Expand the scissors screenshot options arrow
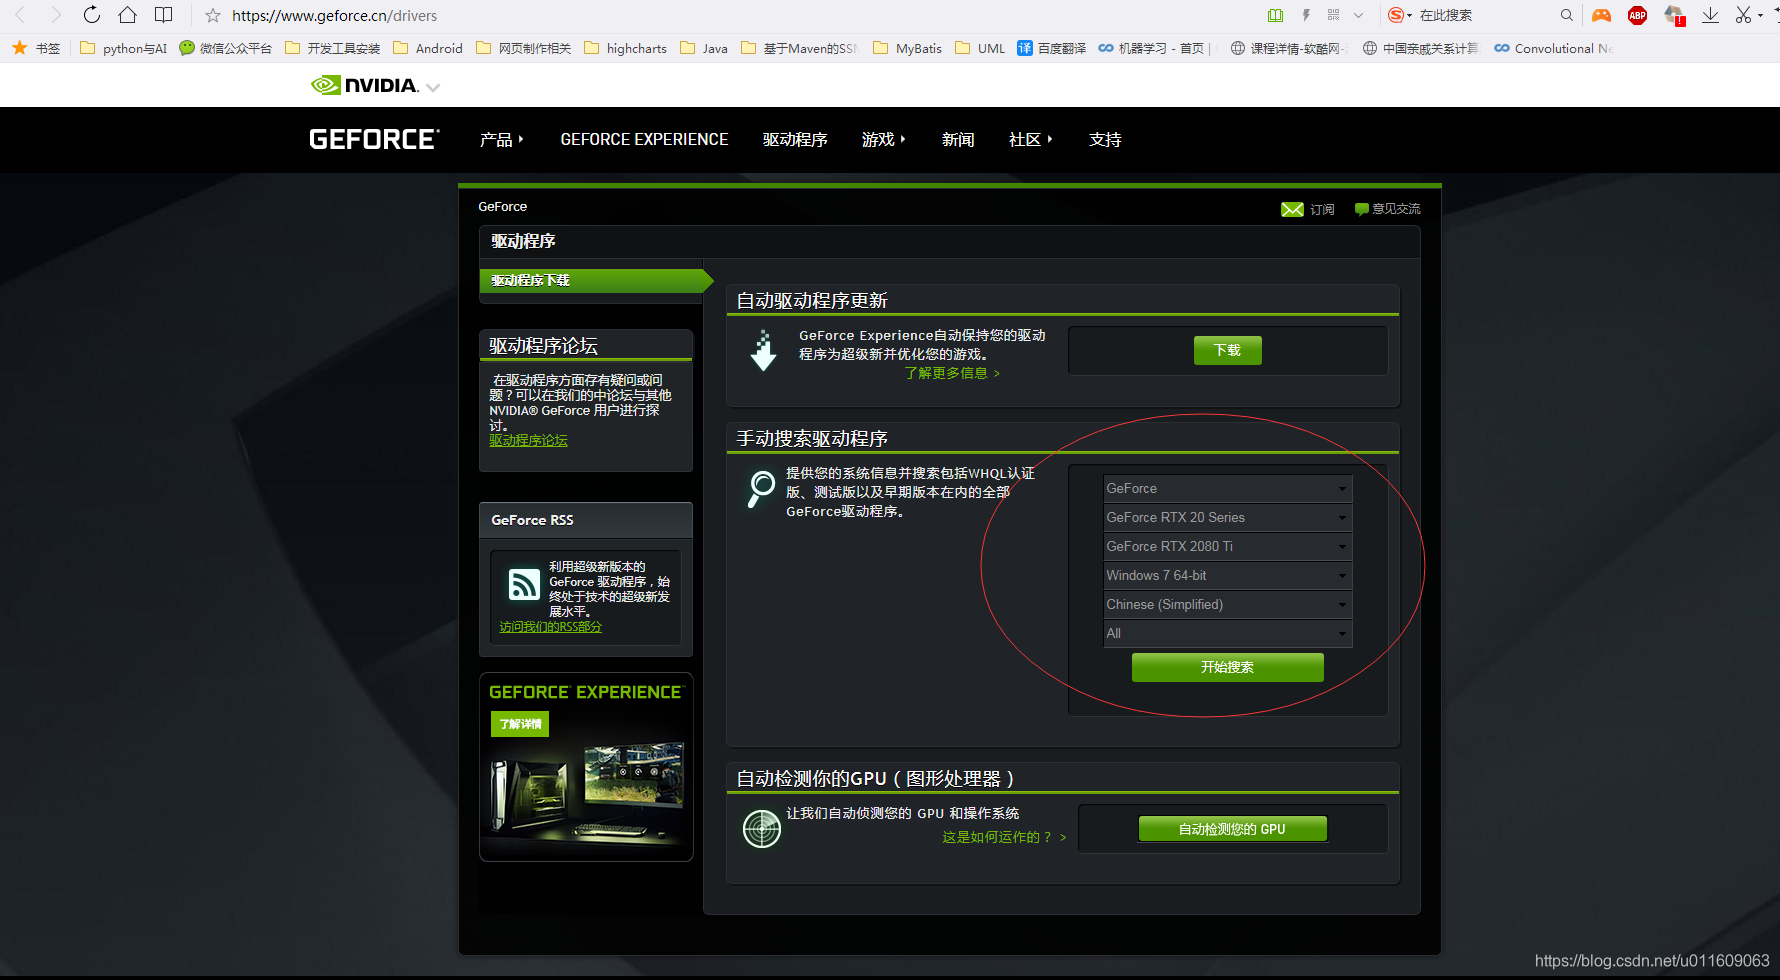The width and height of the screenshot is (1780, 980). point(1761,15)
